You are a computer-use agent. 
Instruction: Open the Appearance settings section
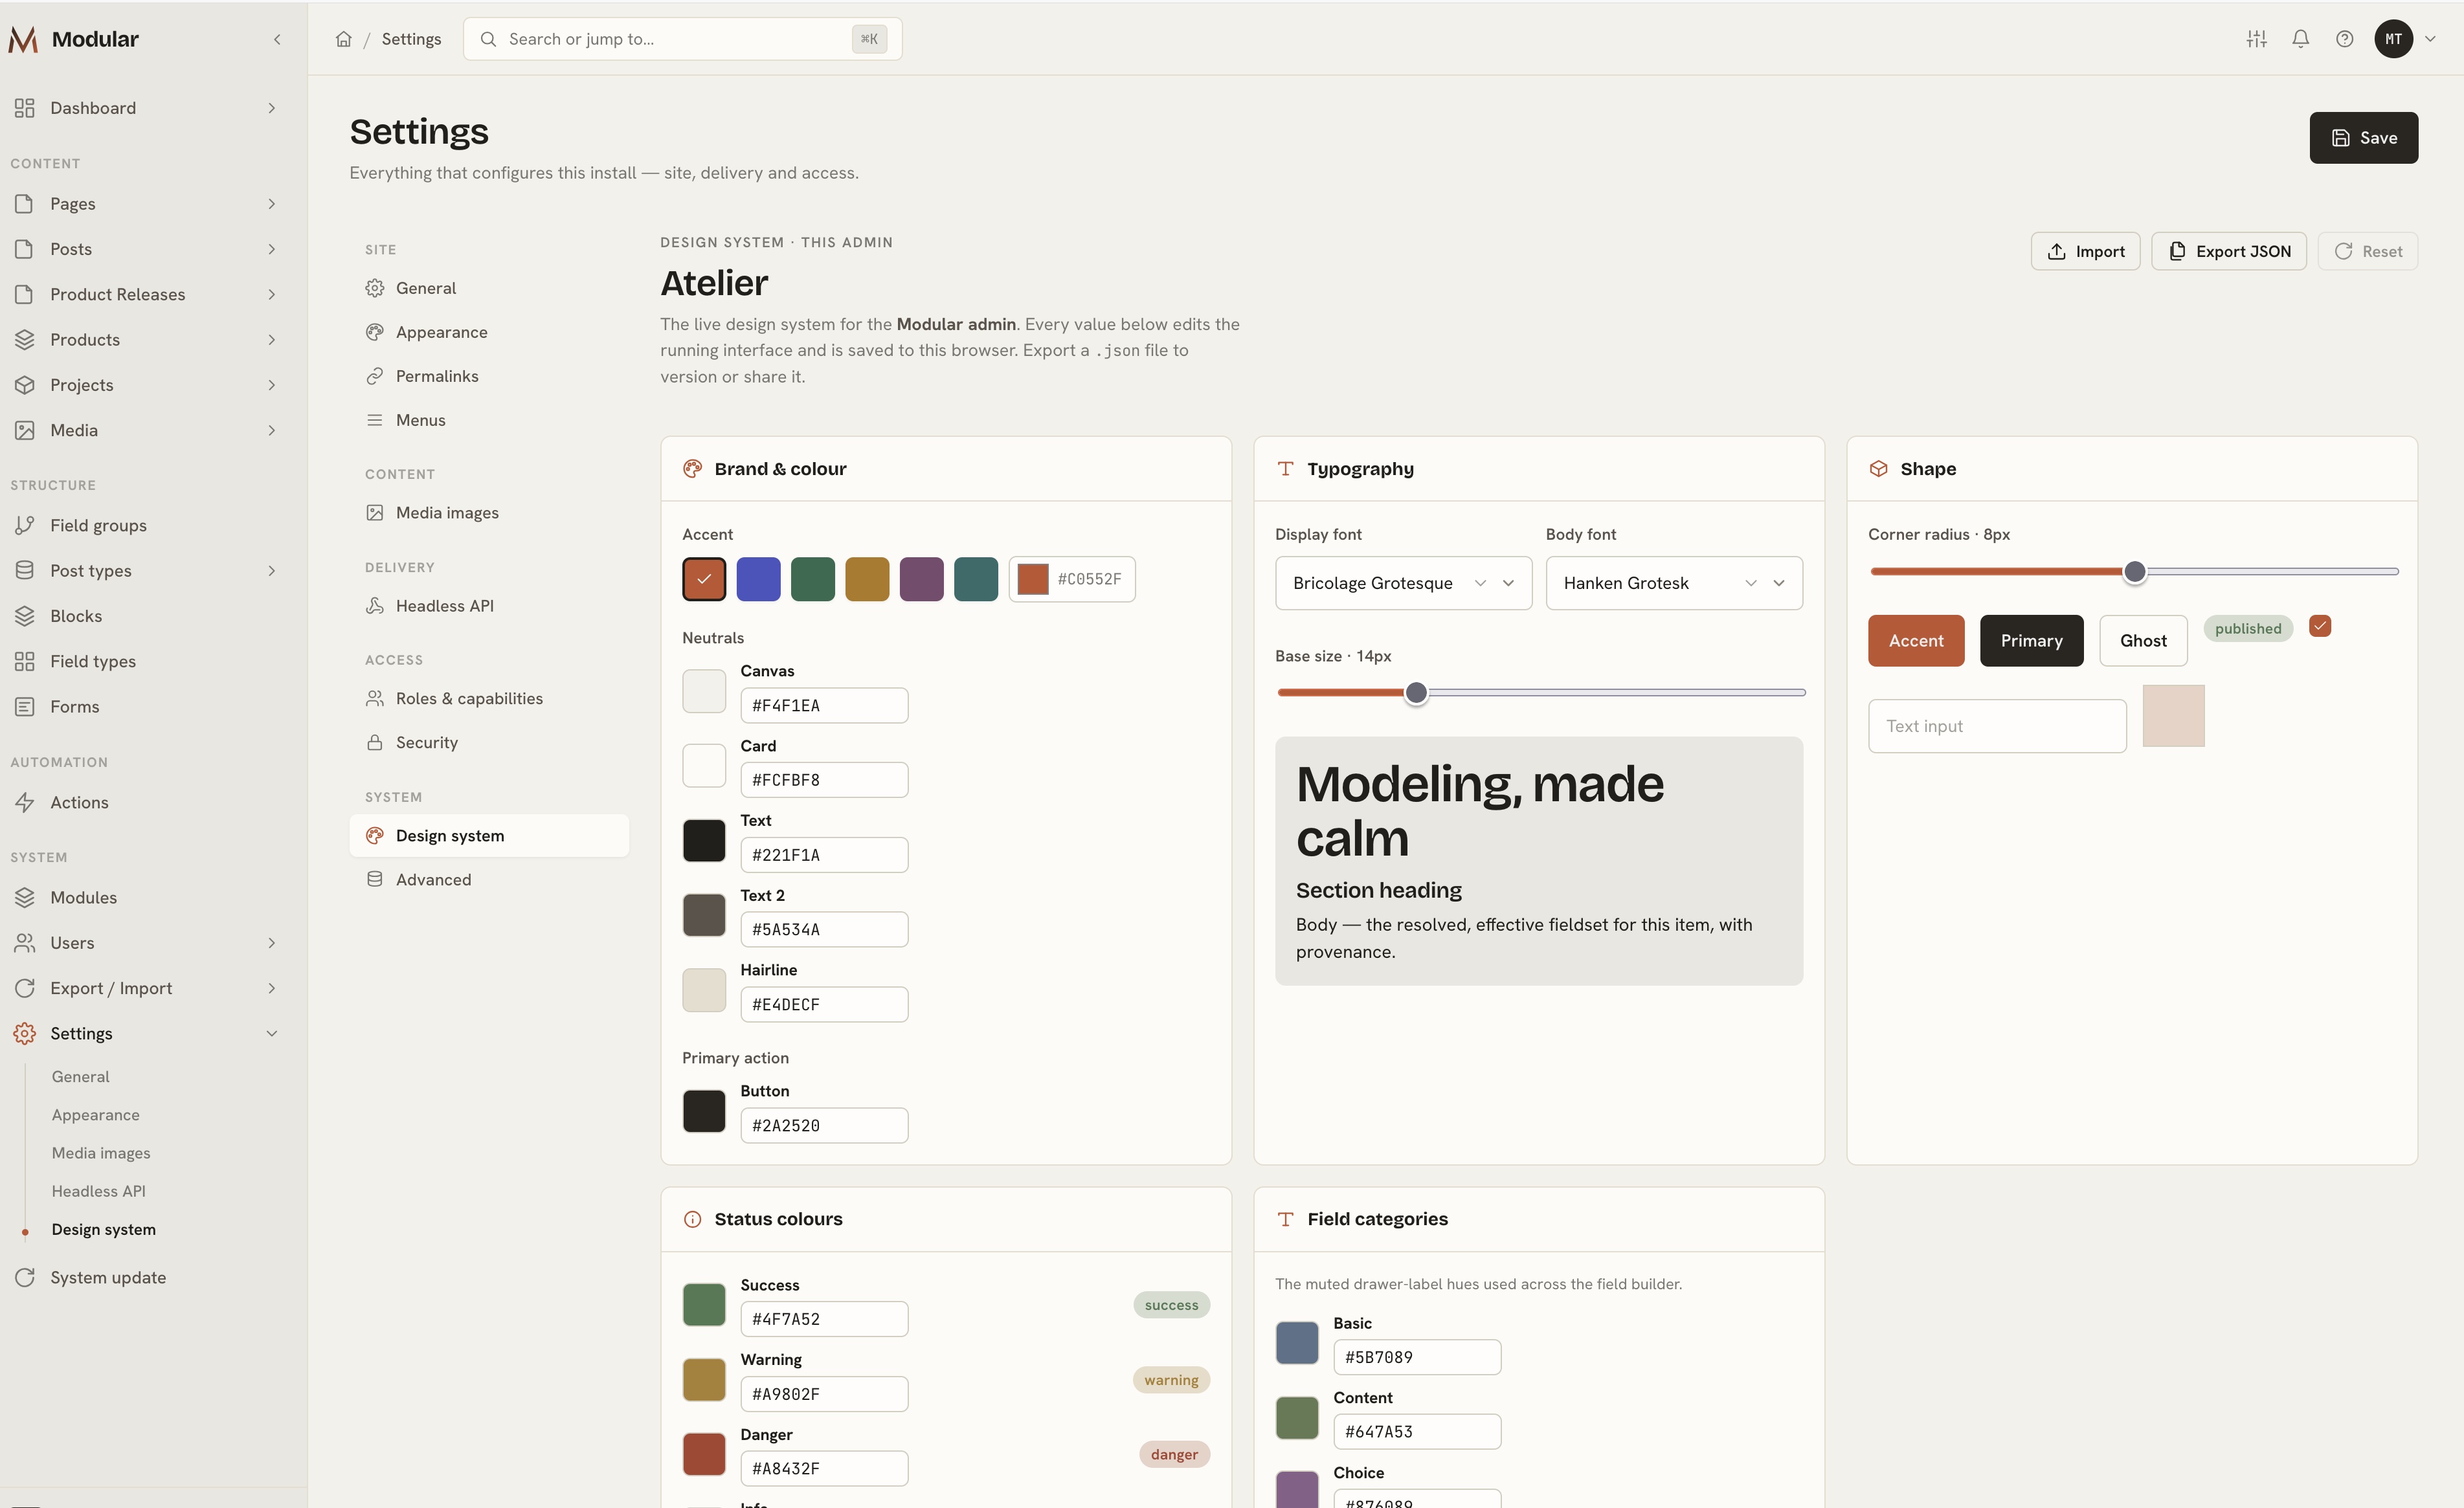click(489, 332)
